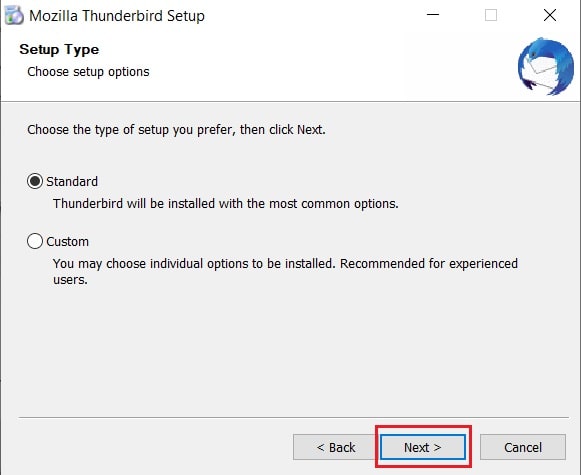581x475 pixels.
Task: Click the Standard option label text
Action: coord(72,182)
